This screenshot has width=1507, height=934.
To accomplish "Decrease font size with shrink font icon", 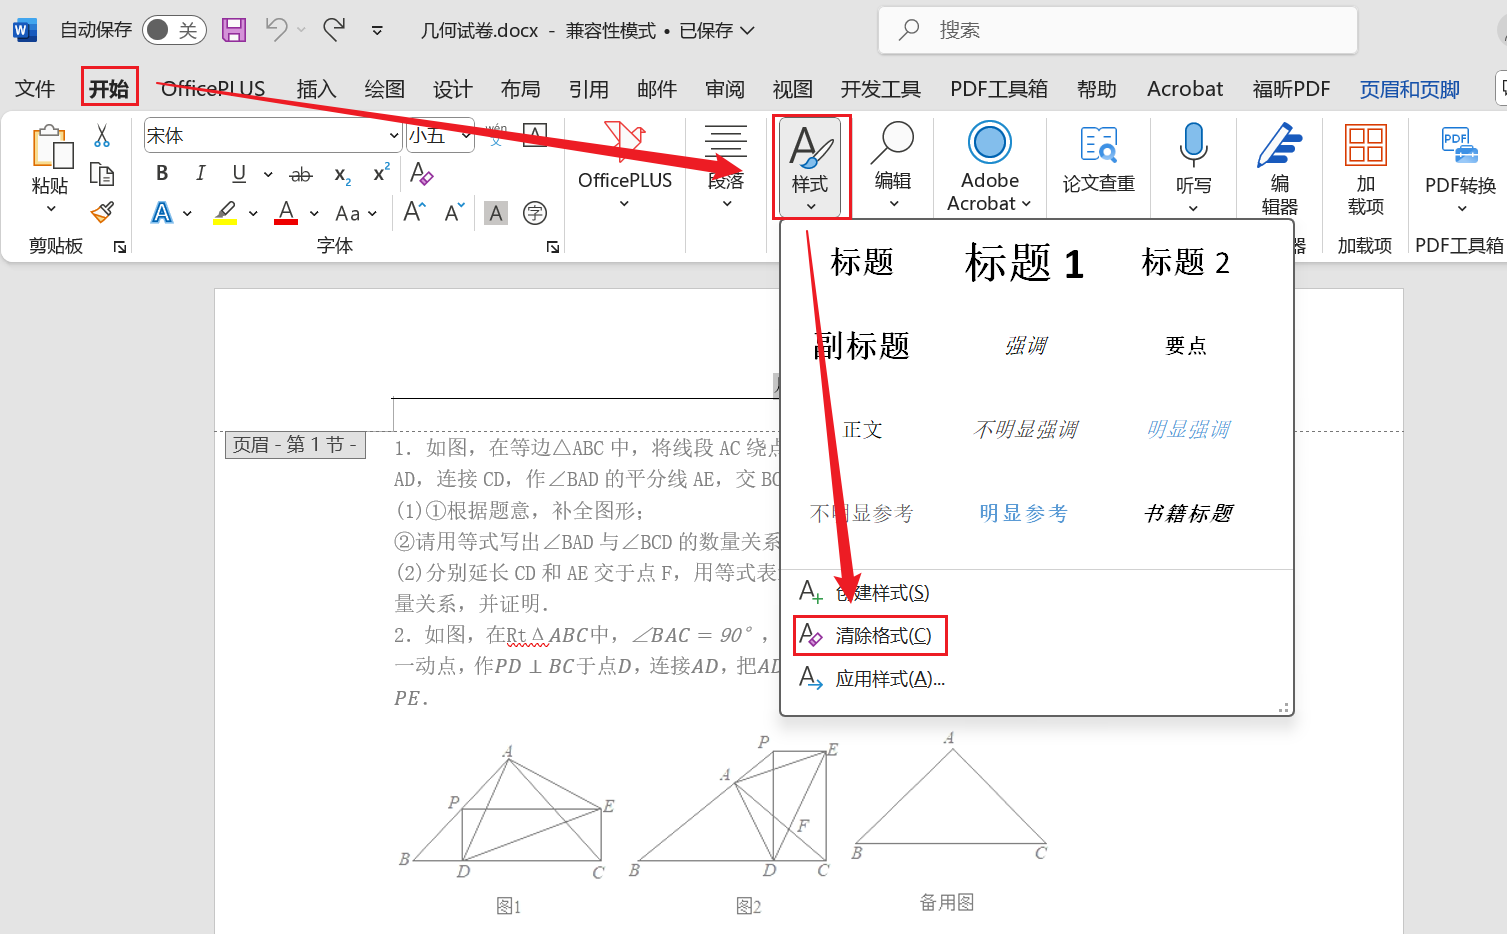I will tap(455, 212).
